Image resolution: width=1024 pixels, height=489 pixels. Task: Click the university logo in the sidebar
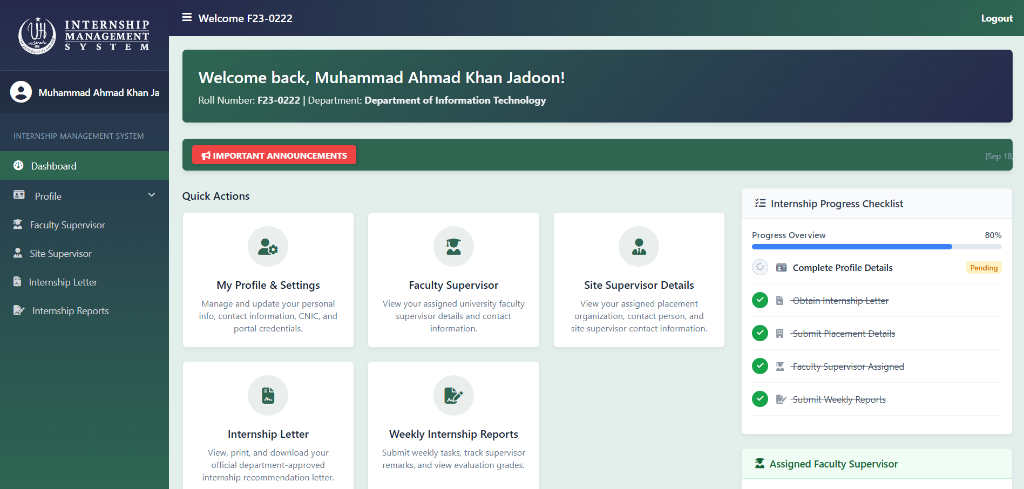tap(37, 35)
